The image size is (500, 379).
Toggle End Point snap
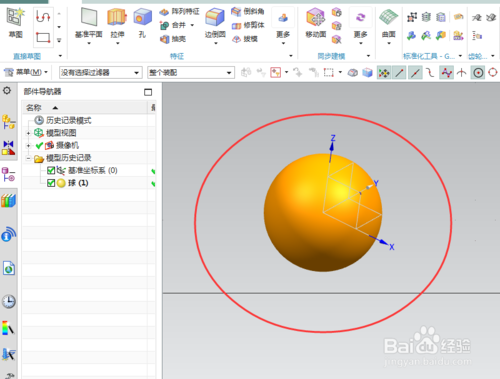pyautogui.click(x=399, y=72)
